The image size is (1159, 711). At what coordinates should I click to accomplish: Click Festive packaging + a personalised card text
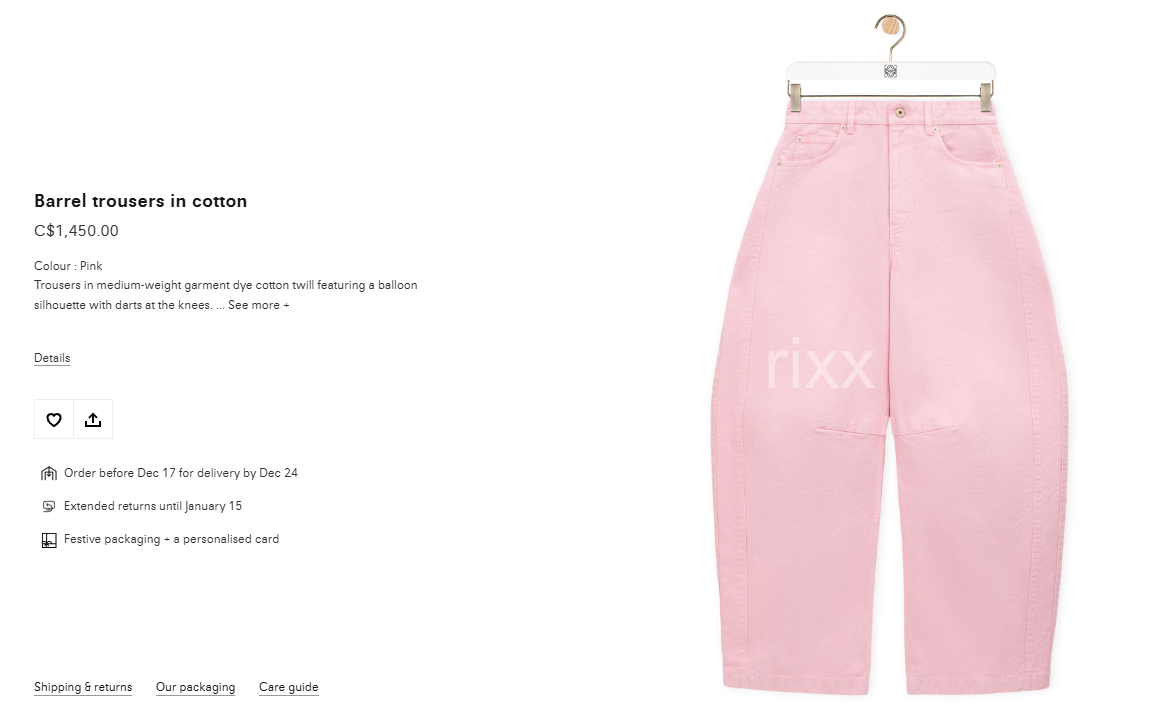pos(171,540)
